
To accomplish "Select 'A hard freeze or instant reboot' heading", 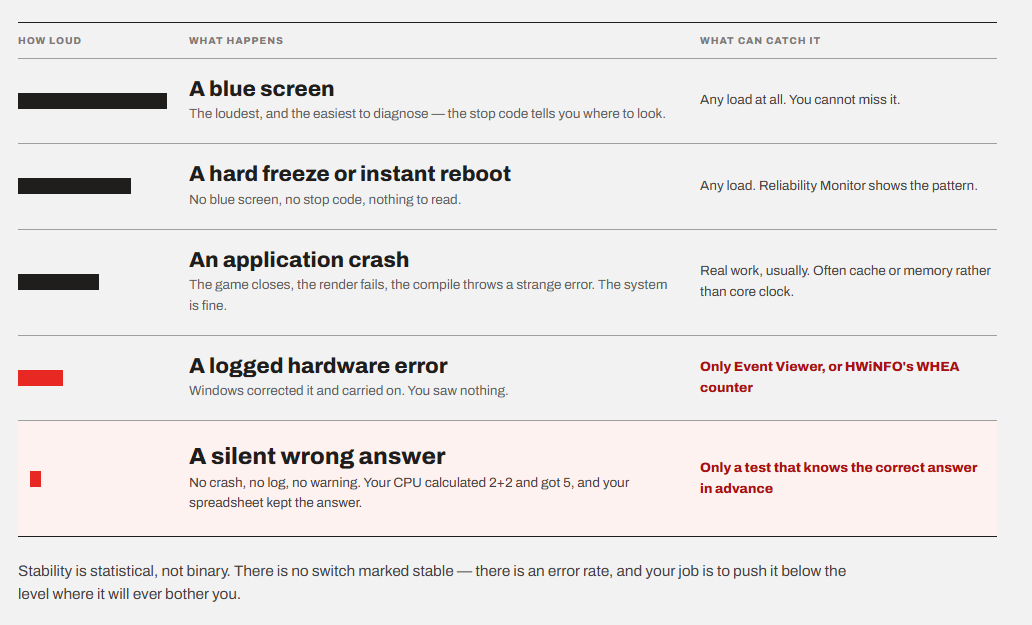I will point(349,174).
